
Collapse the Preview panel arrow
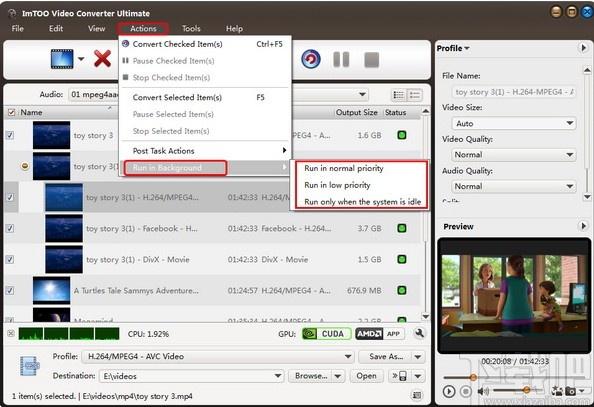tap(583, 226)
